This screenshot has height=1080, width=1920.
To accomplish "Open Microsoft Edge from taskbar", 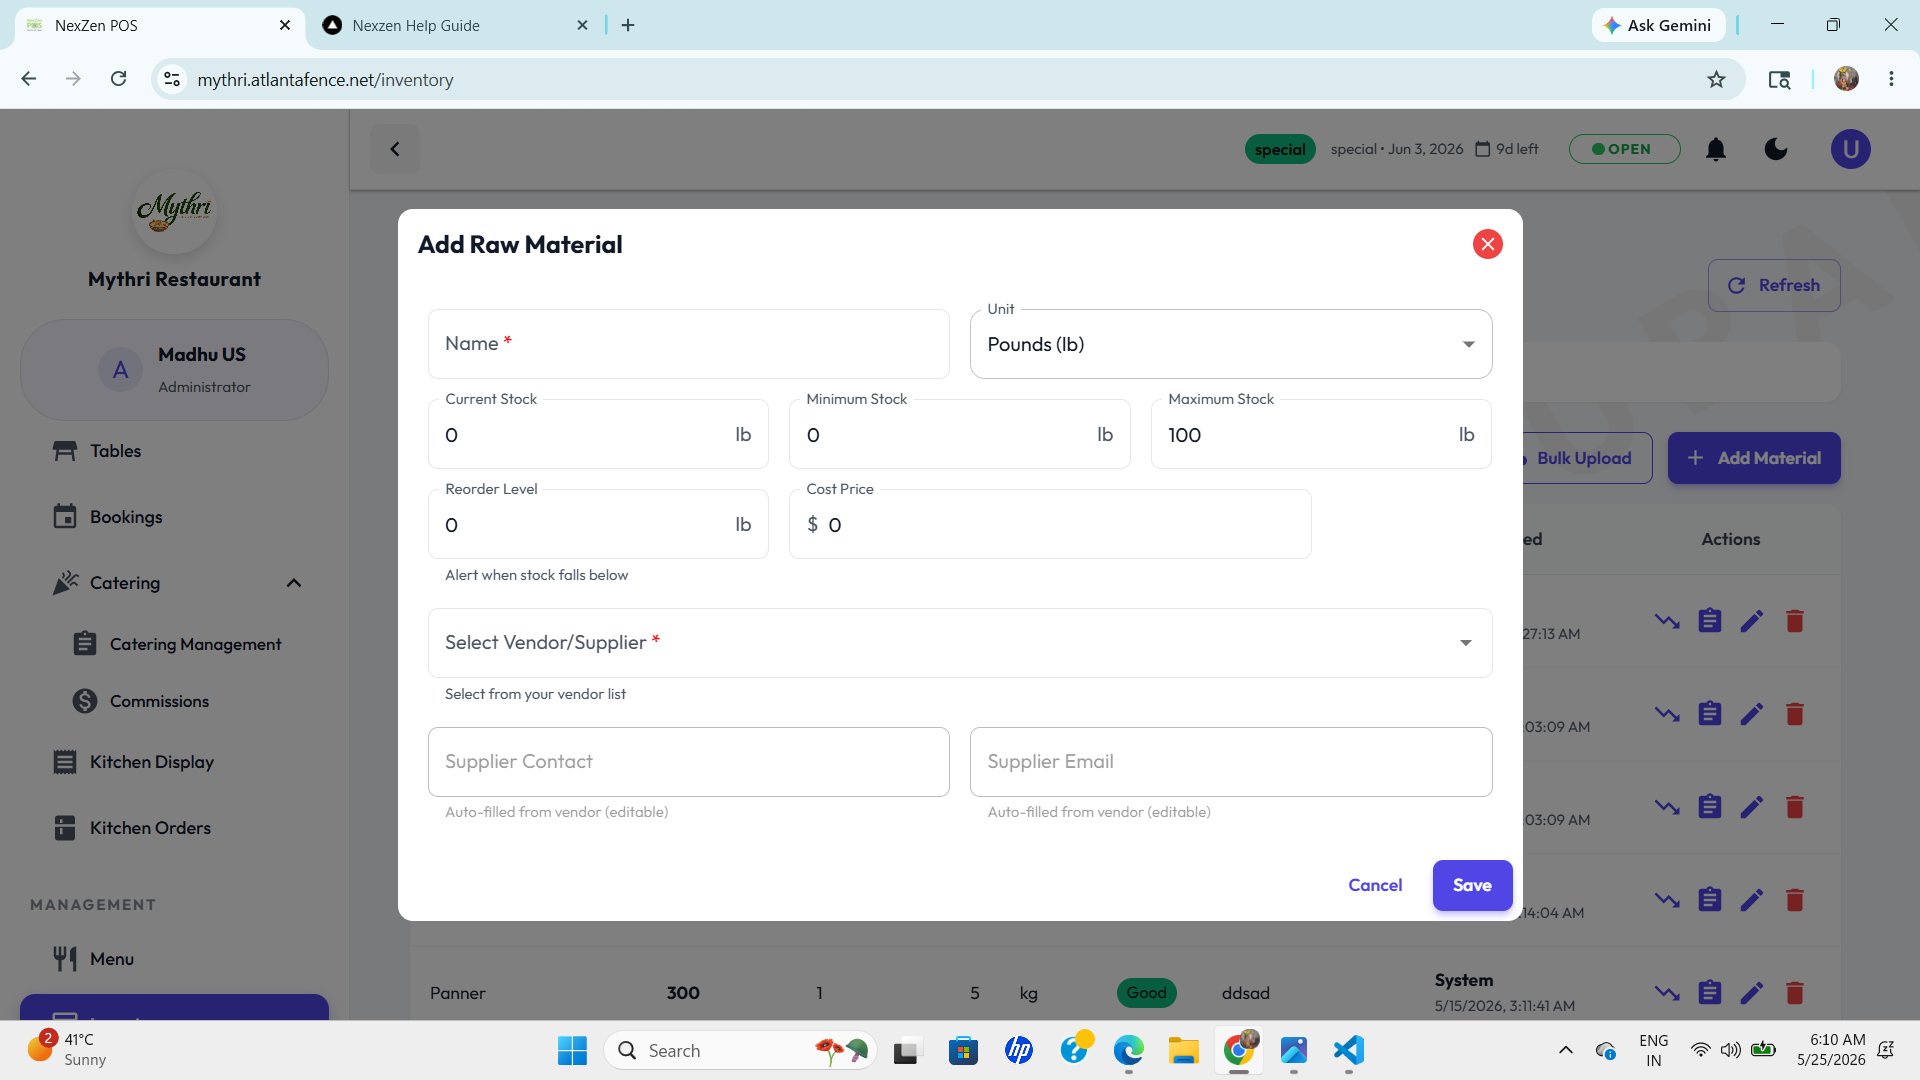I will click(x=1128, y=1050).
